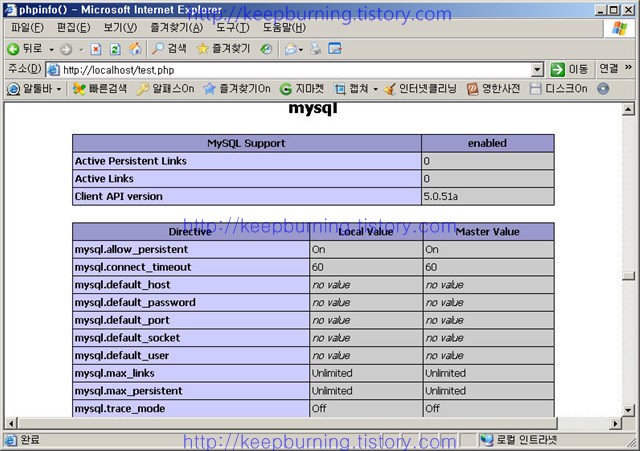Click the mysql.default_password directive cell
The width and height of the screenshot is (640, 451).
pos(191,302)
